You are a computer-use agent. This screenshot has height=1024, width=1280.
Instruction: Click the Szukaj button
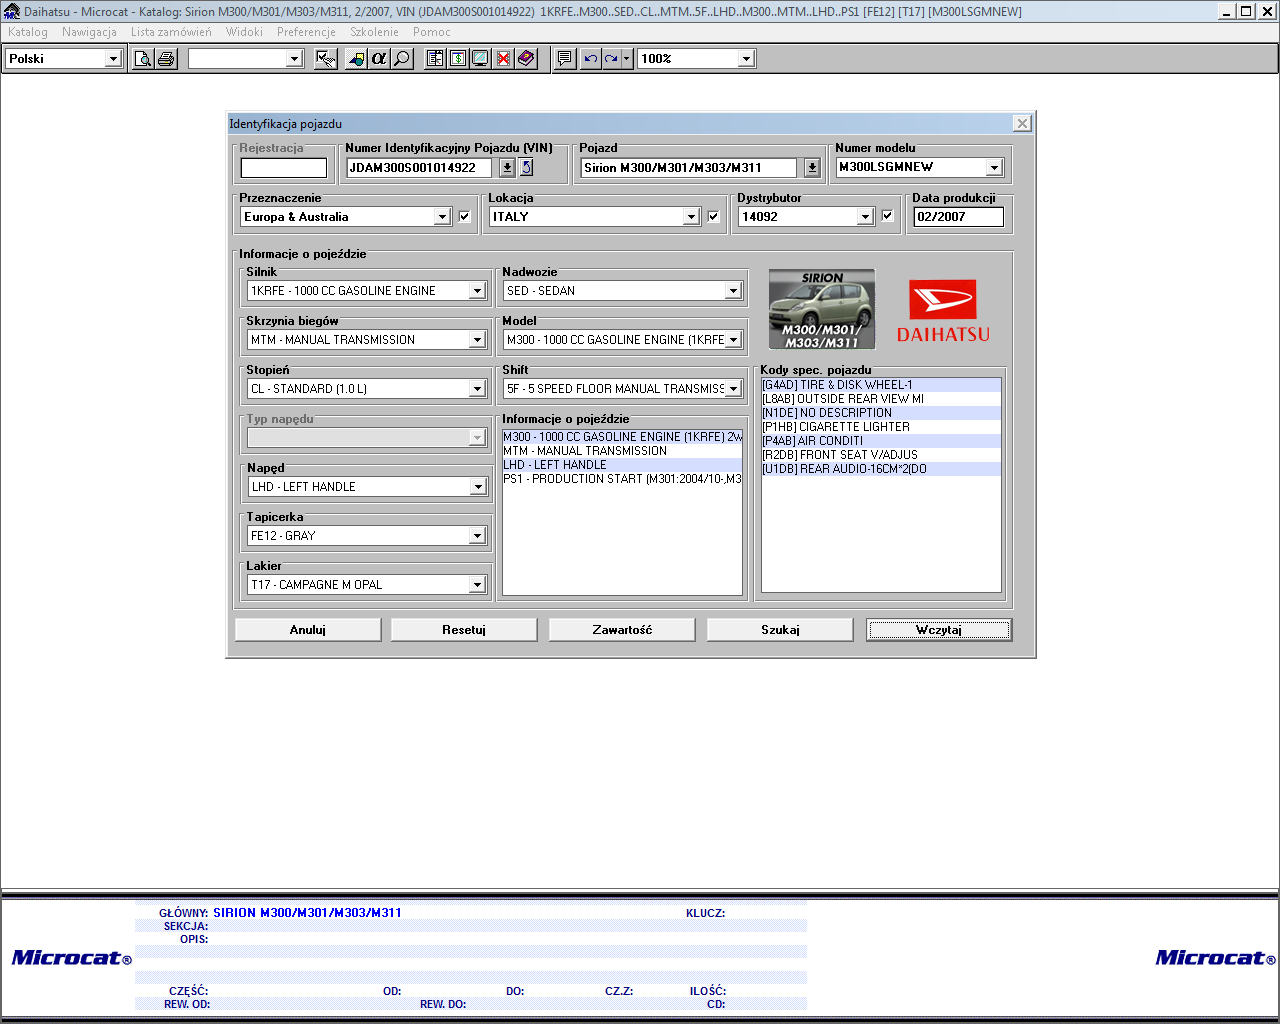[780, 630]
